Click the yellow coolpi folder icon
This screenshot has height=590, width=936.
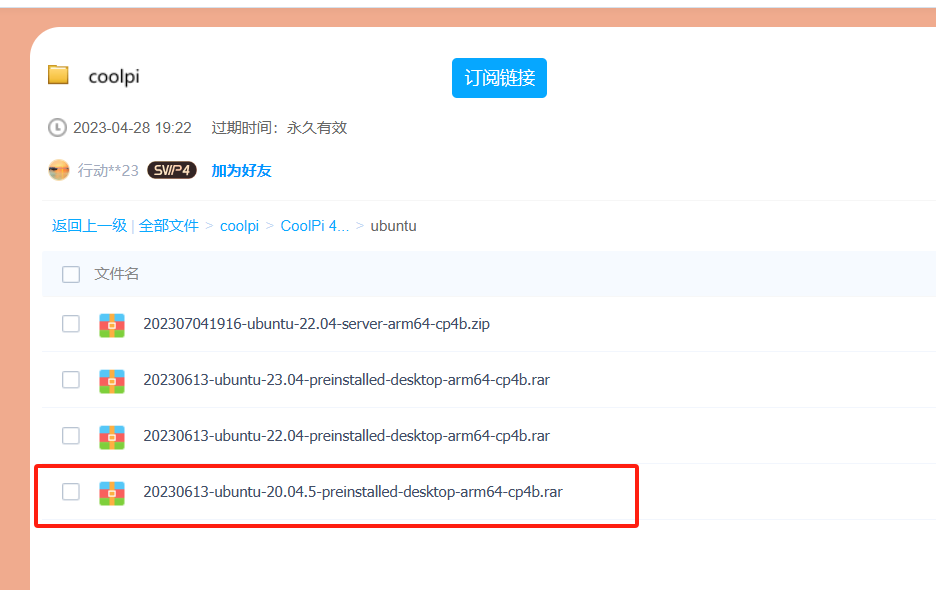58,75
